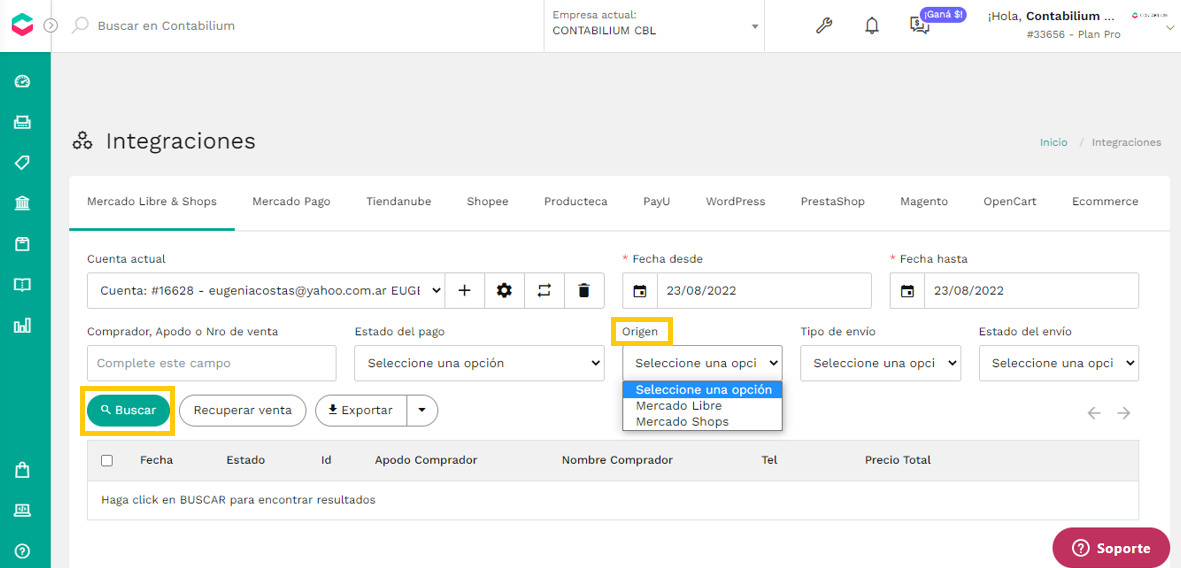This screenshot has height=568, width=1181.
Task: Click the Contabilium logo icon
Action: click(23, 25)
